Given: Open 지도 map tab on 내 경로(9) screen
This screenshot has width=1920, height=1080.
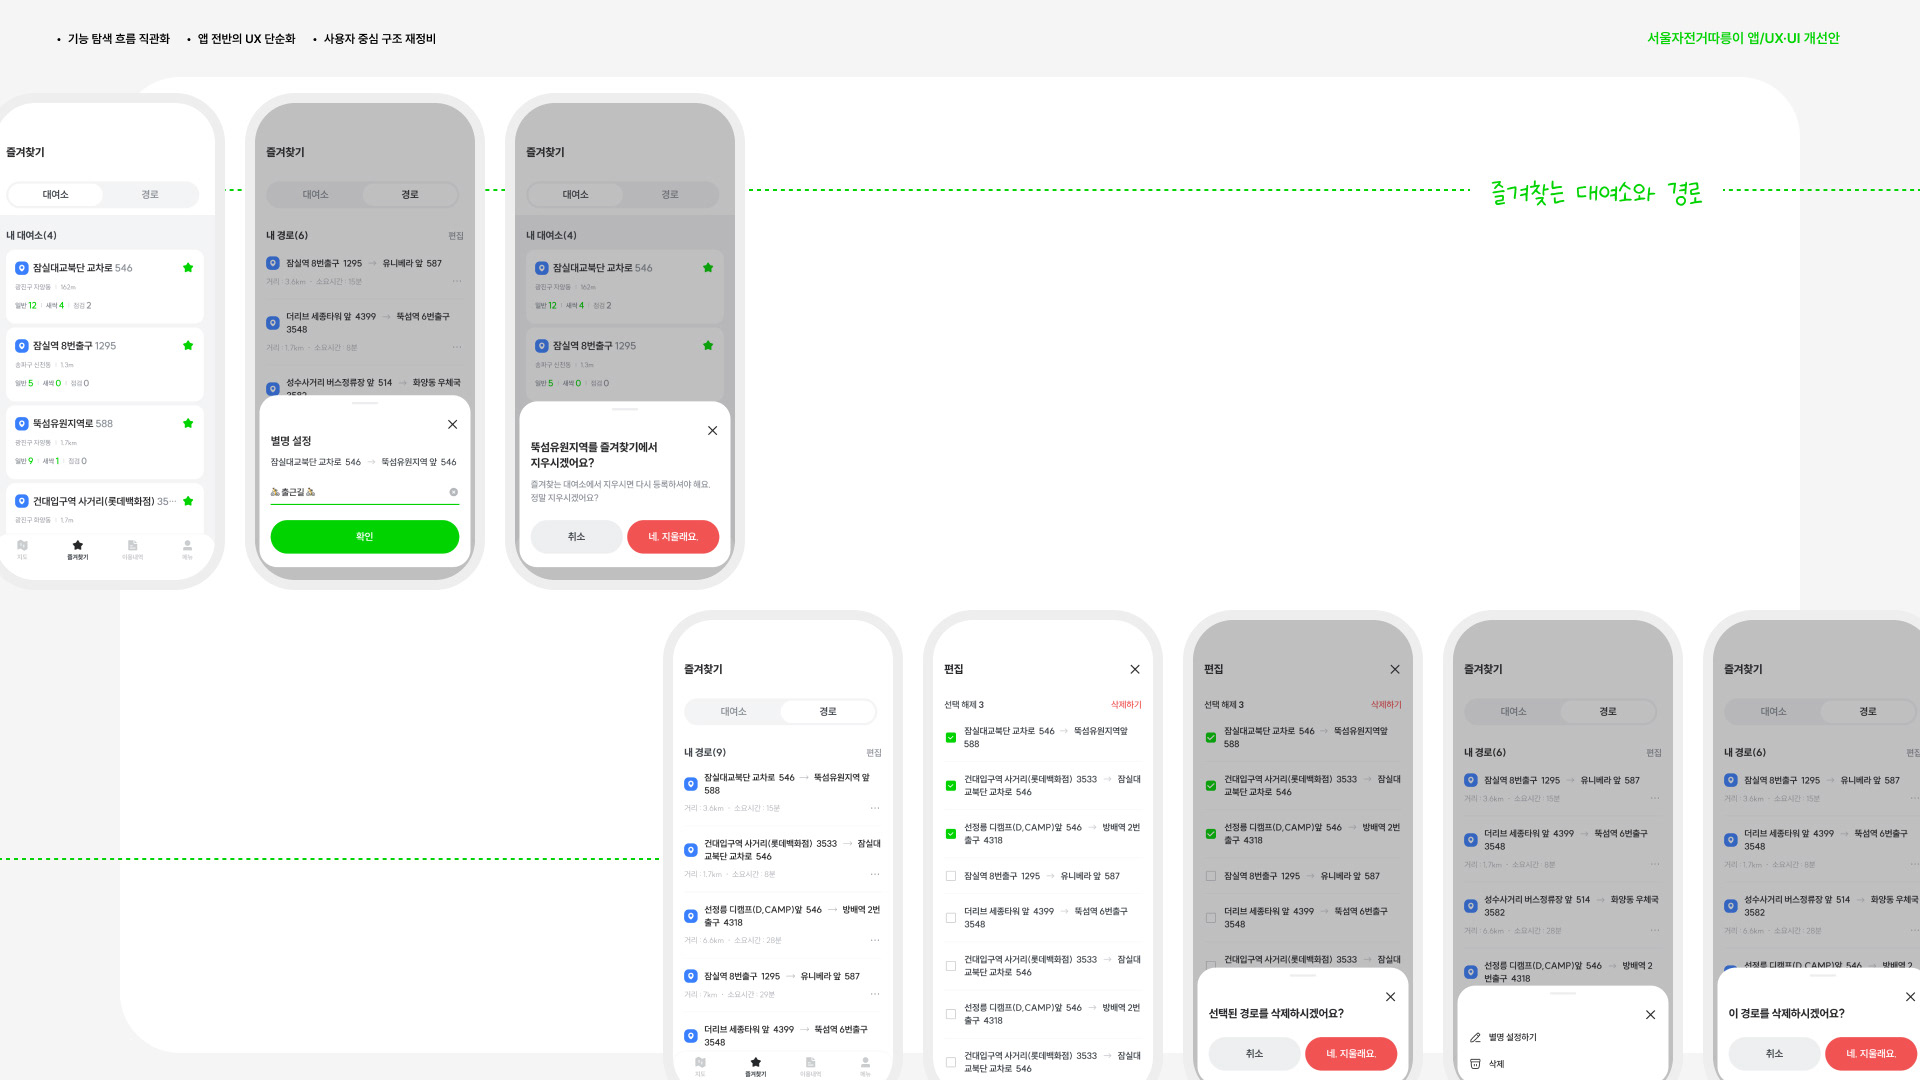Looking at the screenshot, I should (700, 1064).
